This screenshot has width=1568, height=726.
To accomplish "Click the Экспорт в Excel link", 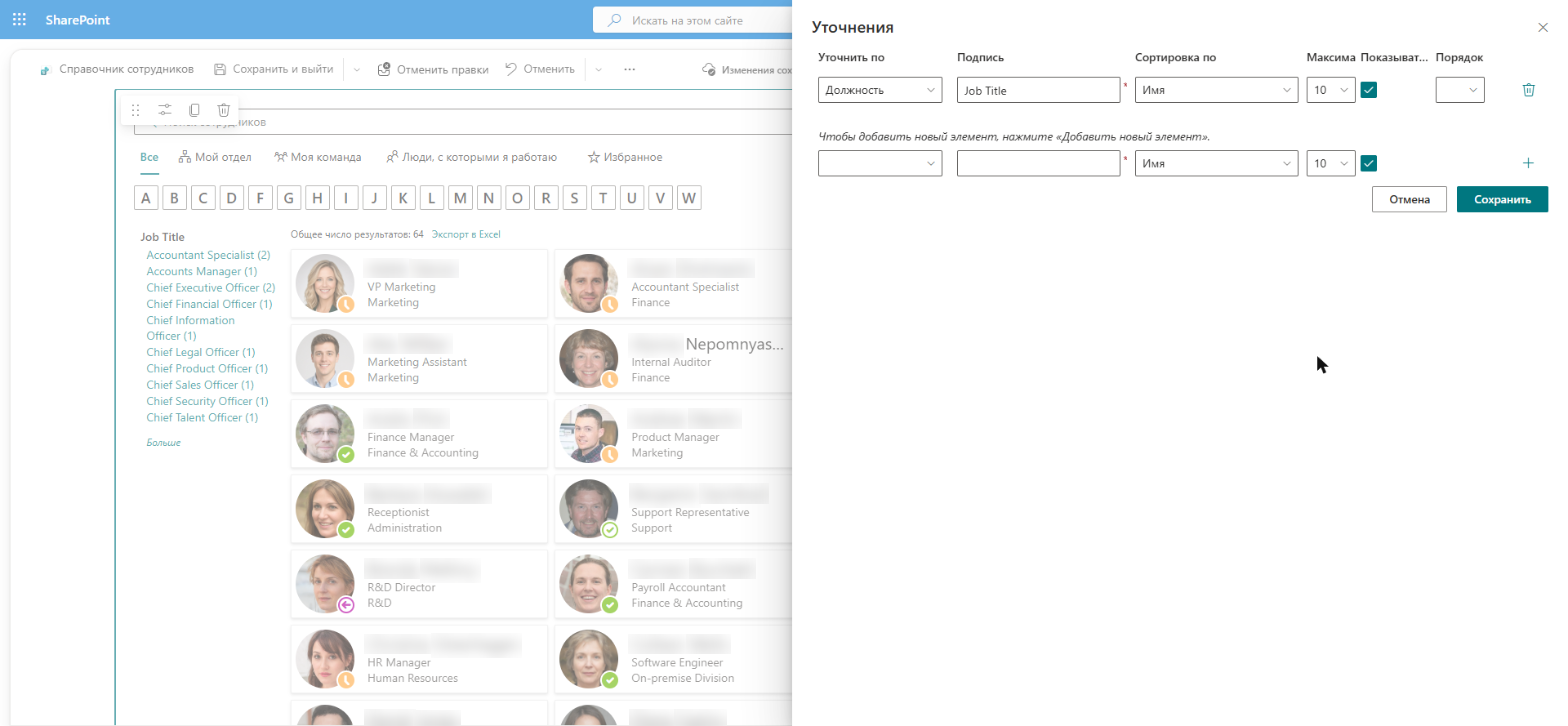I will tap(466, 234).
